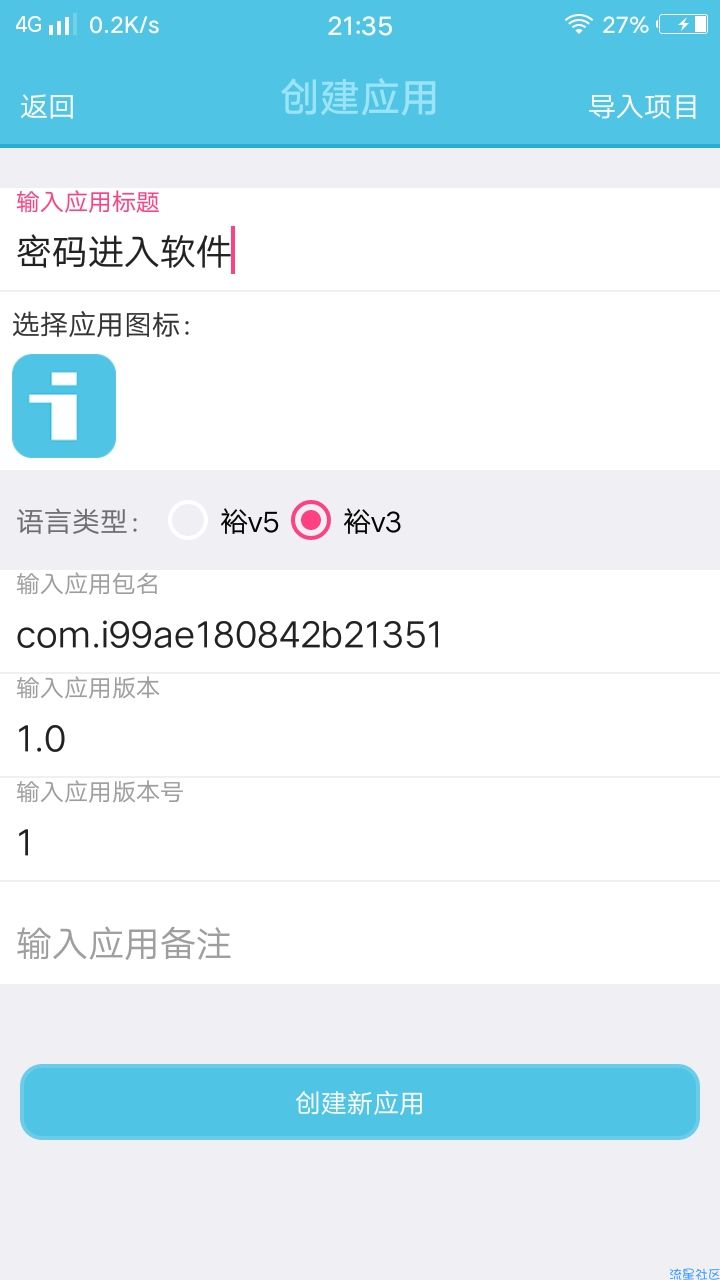Tap the 4G signal bars icon
This screenshot has width=720, height=1280.
click(x=61, y=25)
